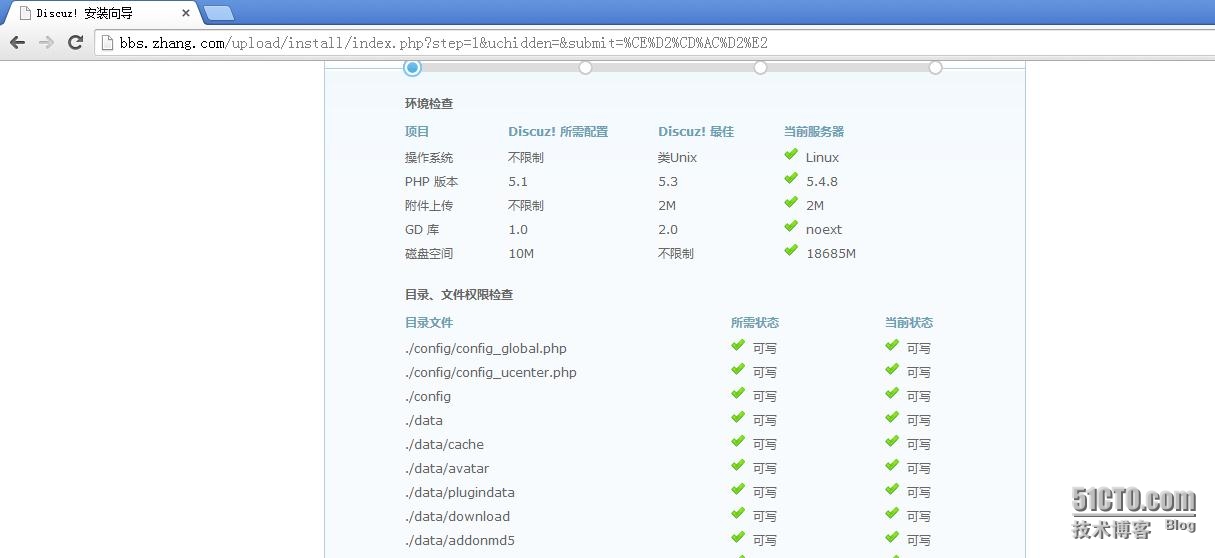Click the ./data/cache directory name
The image size is (1215, 558).
click(x=444, y=445)
